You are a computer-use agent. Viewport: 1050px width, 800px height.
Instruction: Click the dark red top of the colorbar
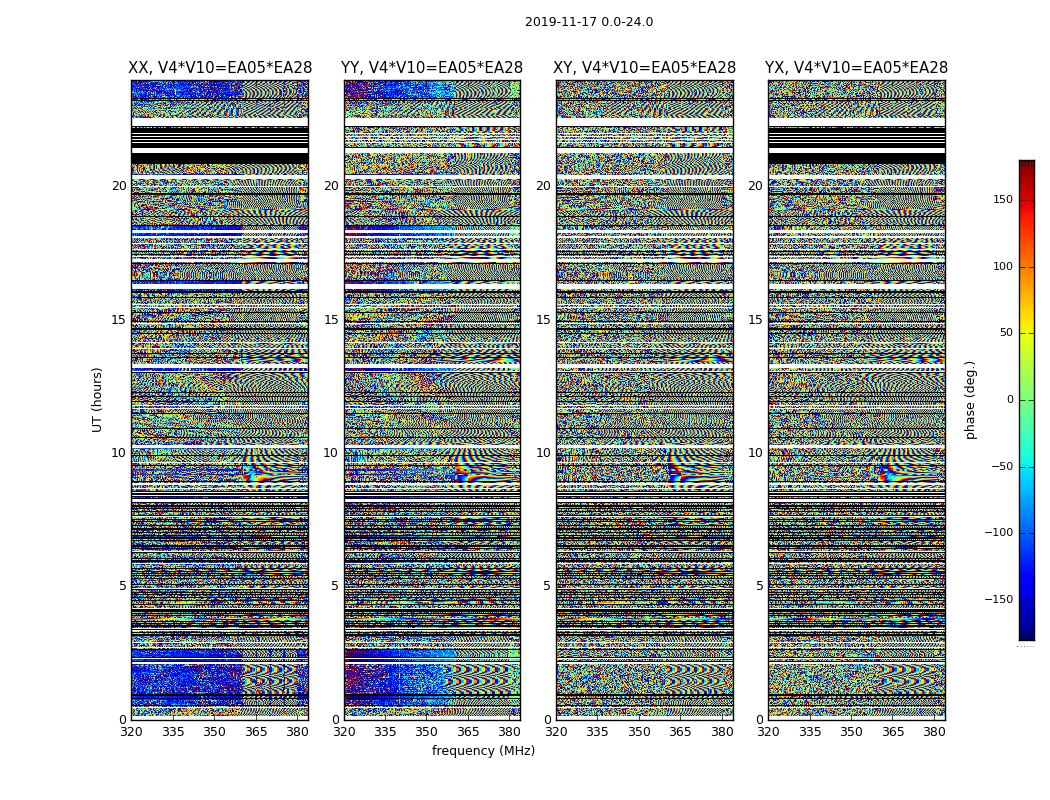point(1026,166)
